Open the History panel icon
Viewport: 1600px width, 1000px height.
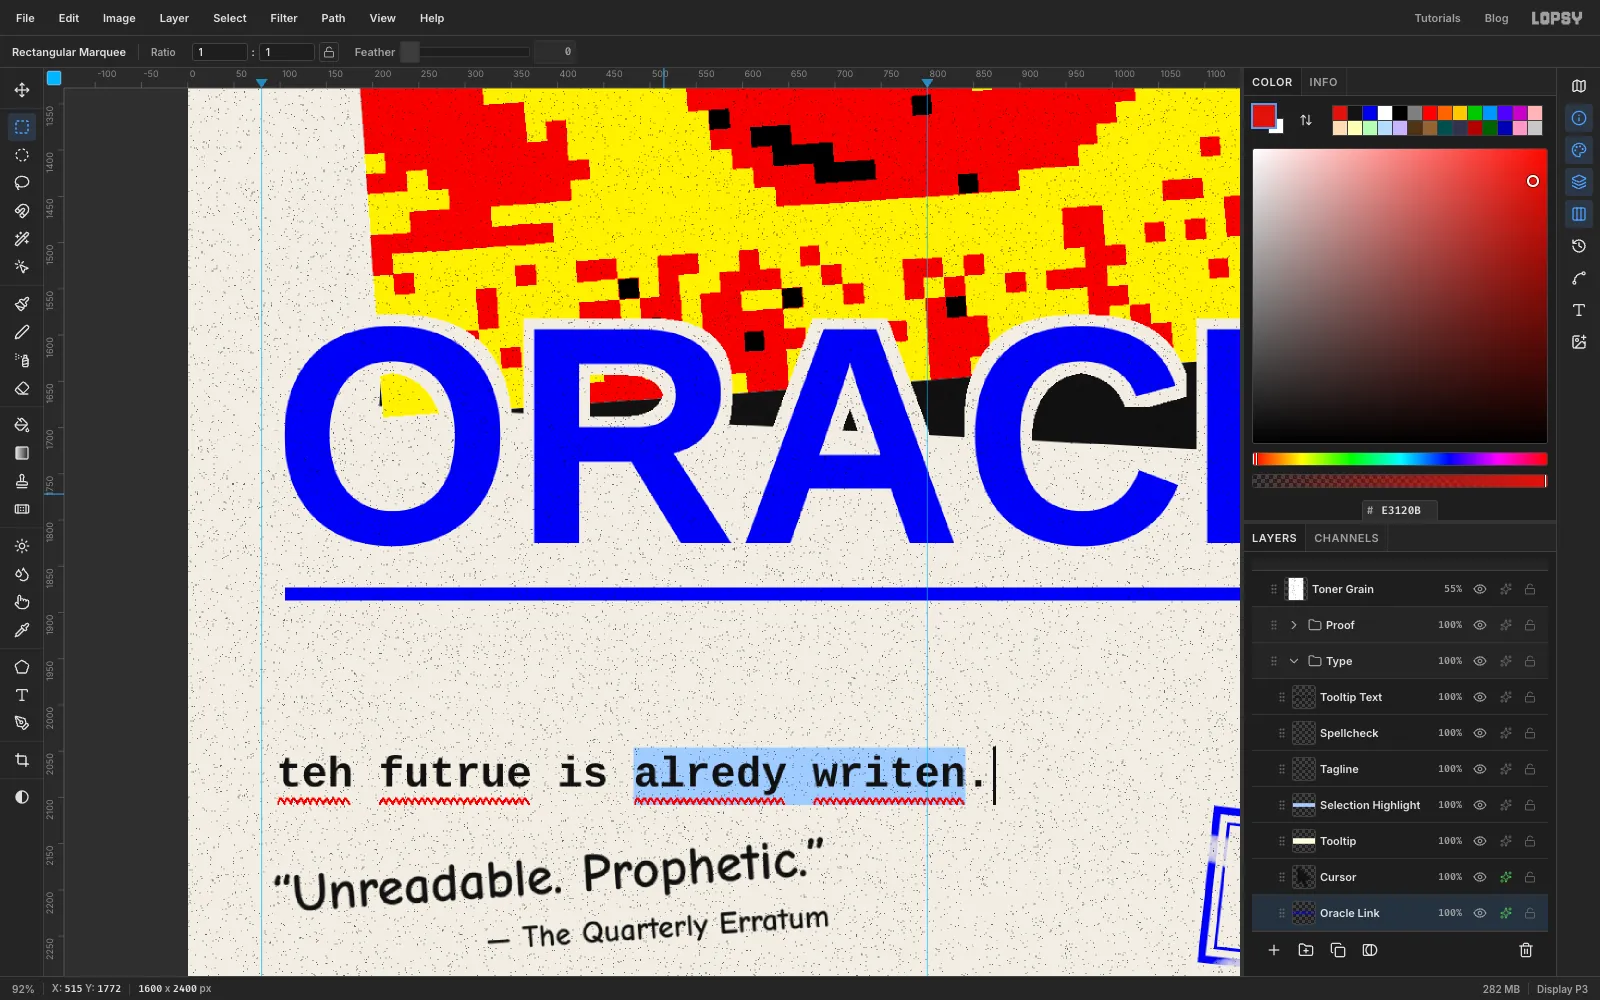1579,246
